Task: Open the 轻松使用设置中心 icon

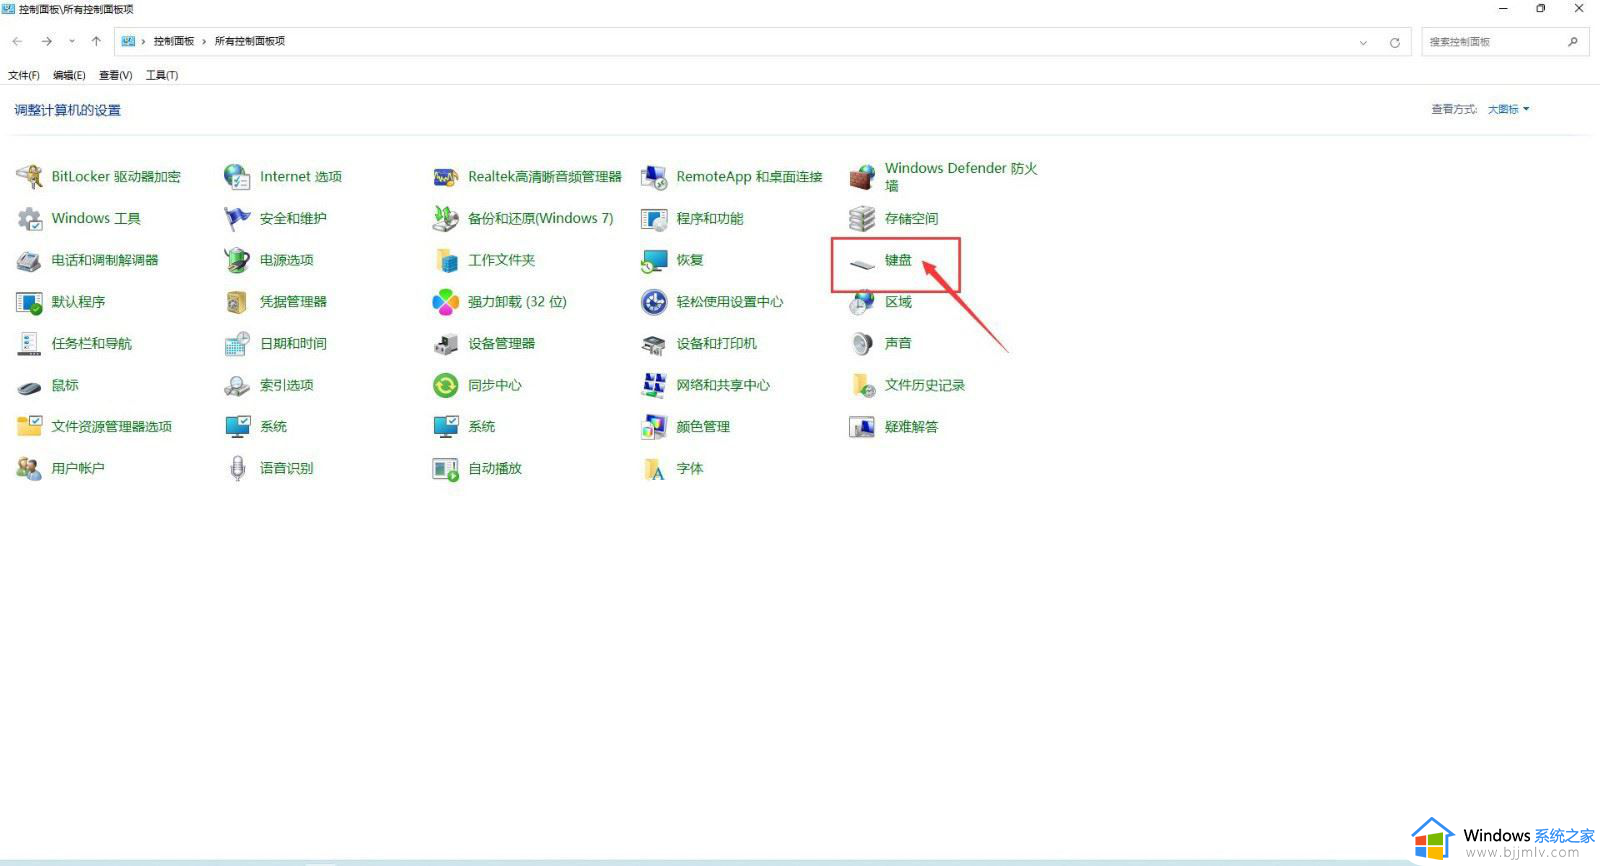Action: pos(654,302)
